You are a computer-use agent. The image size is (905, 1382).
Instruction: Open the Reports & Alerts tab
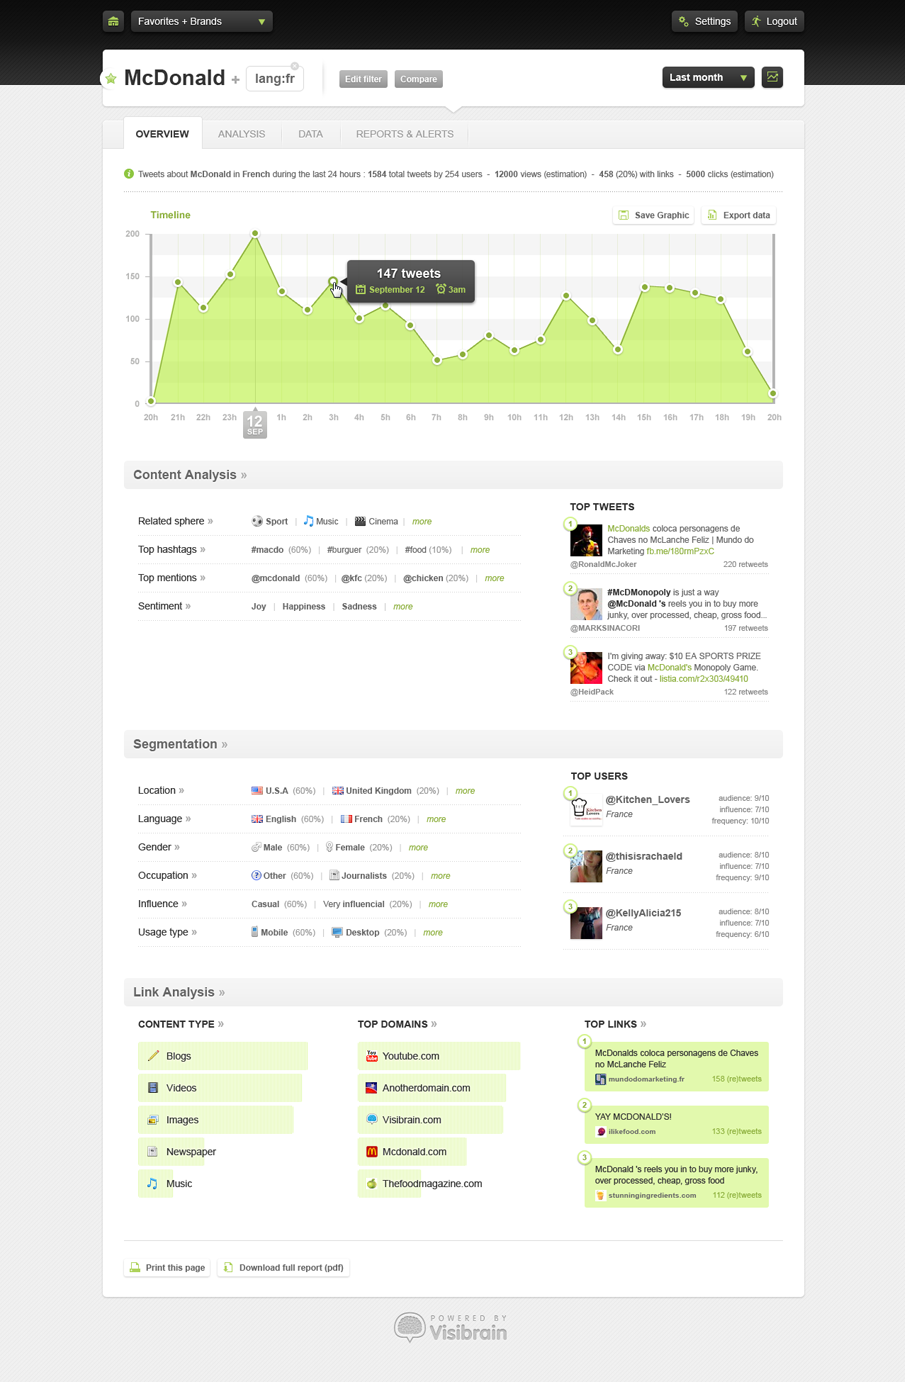(x=404, y=134)
